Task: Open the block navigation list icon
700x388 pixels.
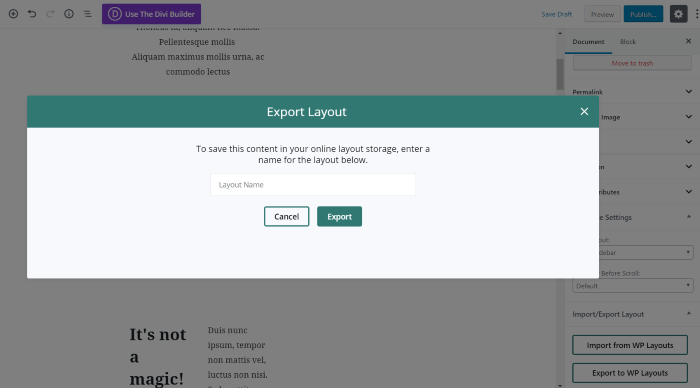Action: [88, 14]
